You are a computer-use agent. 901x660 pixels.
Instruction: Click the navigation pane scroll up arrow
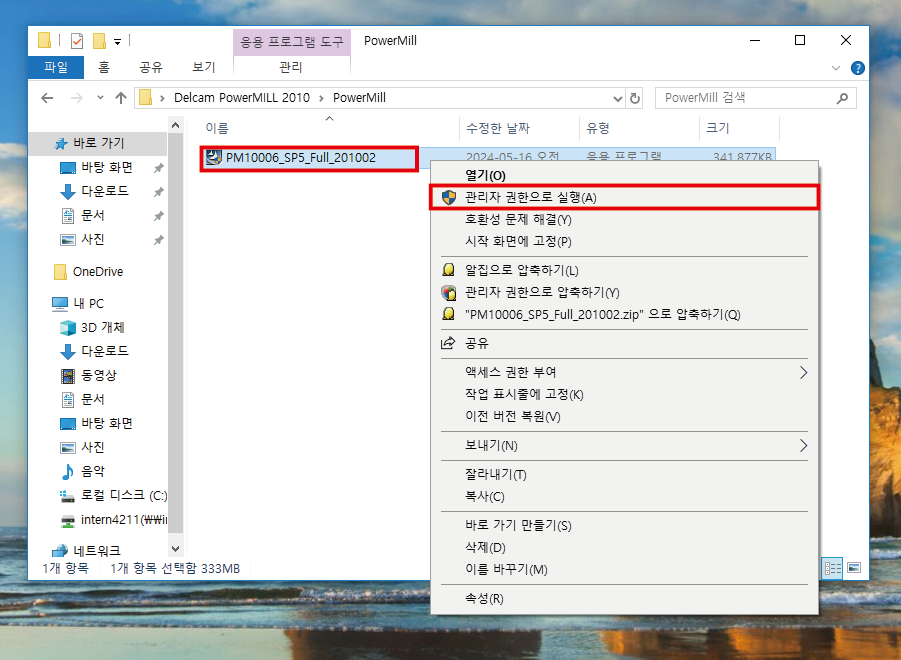tap(176, 125)
